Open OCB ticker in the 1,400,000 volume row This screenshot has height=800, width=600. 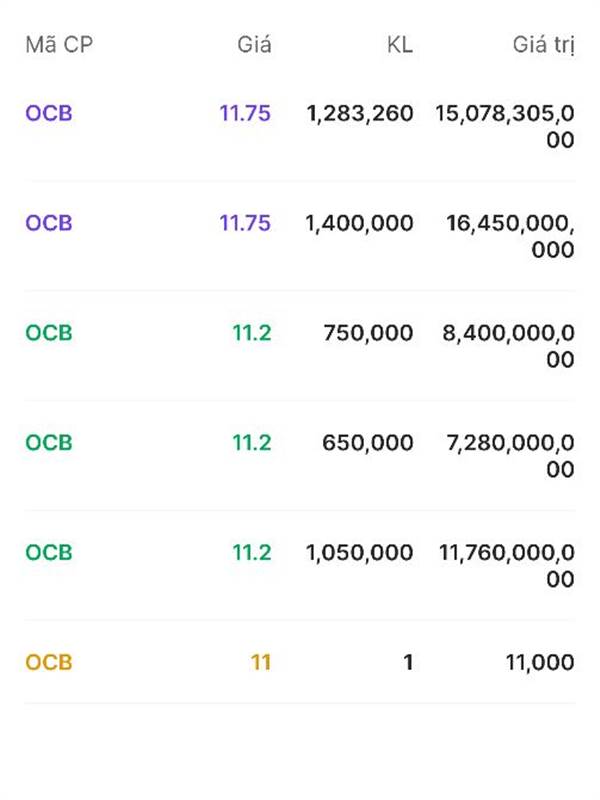click(x=49, y=223)
